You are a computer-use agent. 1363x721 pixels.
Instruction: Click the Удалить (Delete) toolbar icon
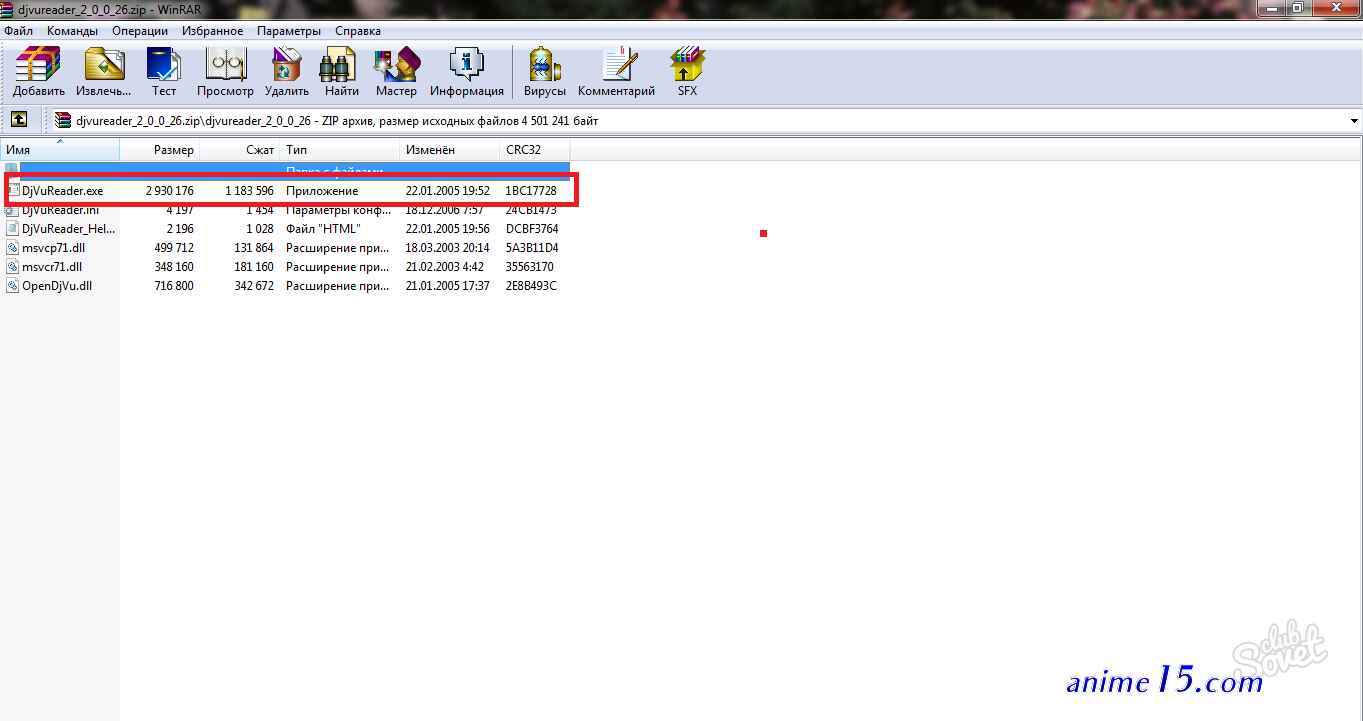pyautogui.click(x=286, y=64)
